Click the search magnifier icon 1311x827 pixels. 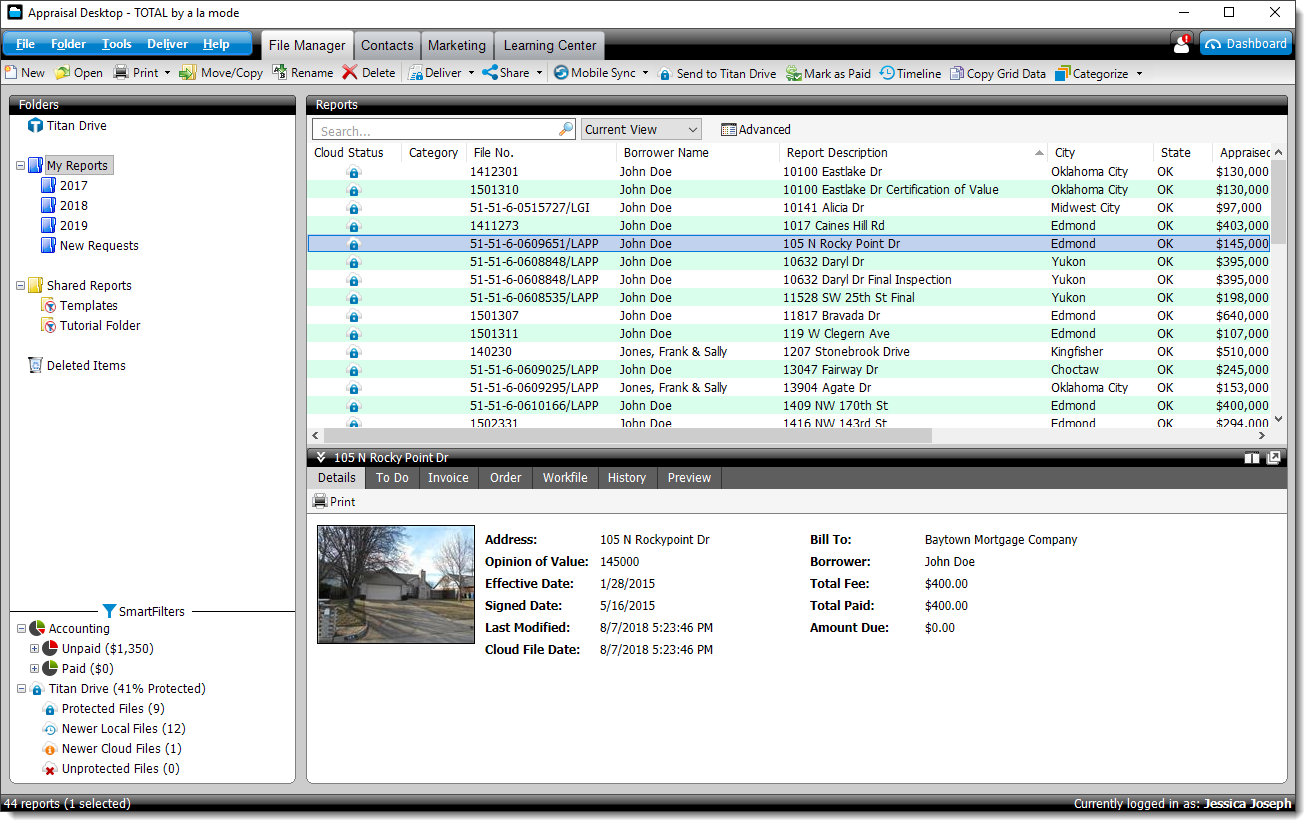point(566,130)
